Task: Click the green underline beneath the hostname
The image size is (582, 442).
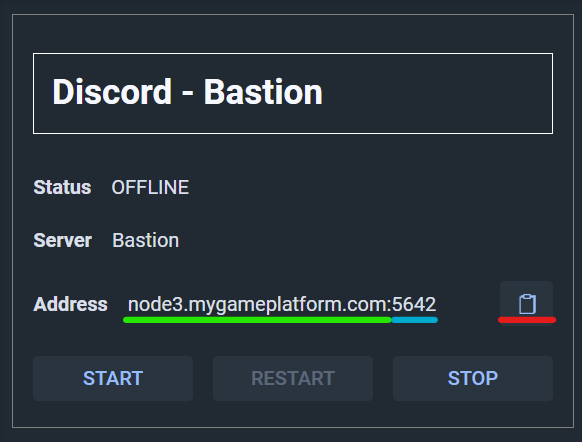Action: point(257,320)
